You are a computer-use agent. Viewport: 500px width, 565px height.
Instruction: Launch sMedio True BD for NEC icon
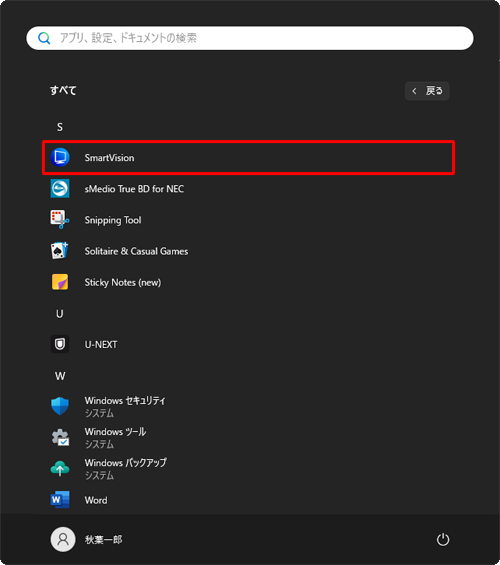(60, 188)
